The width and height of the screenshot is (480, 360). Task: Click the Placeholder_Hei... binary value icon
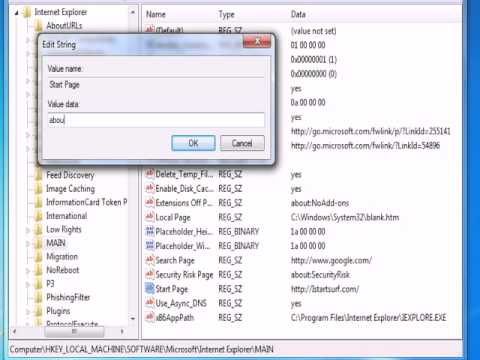[150, 231]
